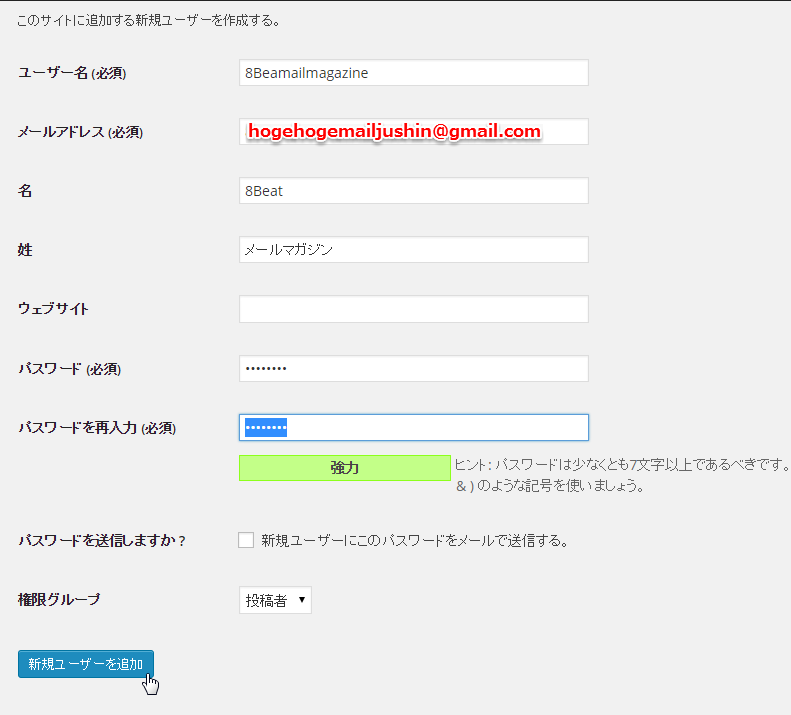Click the password hint text beginning ヒント
791x715 pixels.
click(620, 466)
